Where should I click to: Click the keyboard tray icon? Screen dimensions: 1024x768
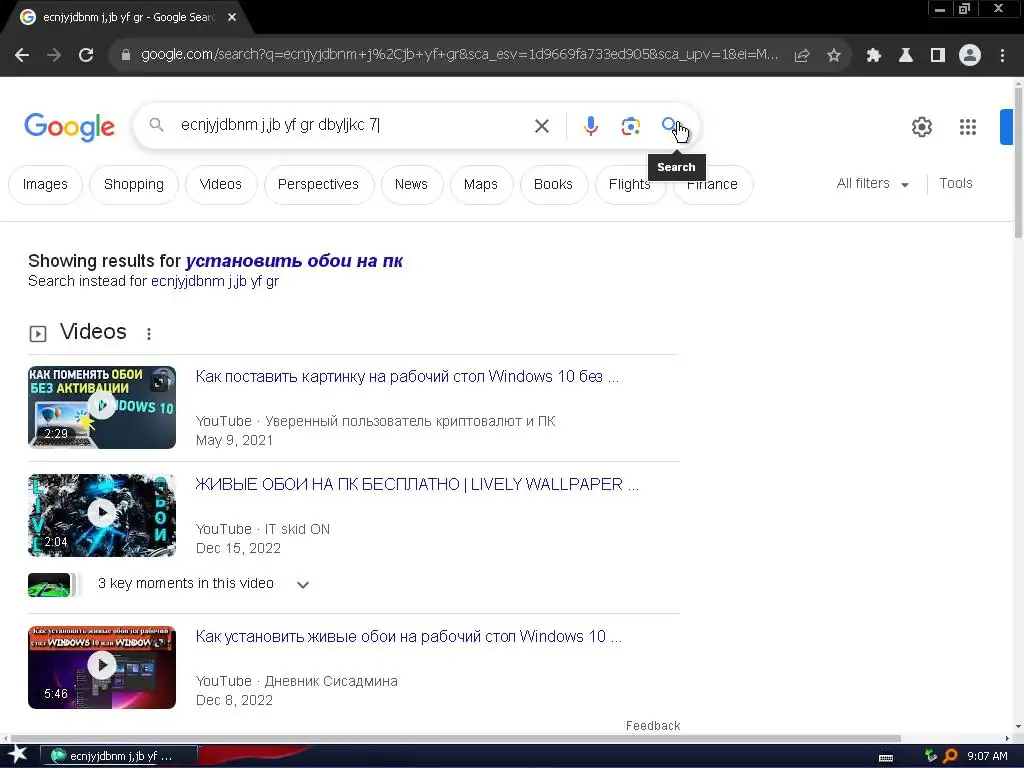pyautogui.click(x=886, y=758)
